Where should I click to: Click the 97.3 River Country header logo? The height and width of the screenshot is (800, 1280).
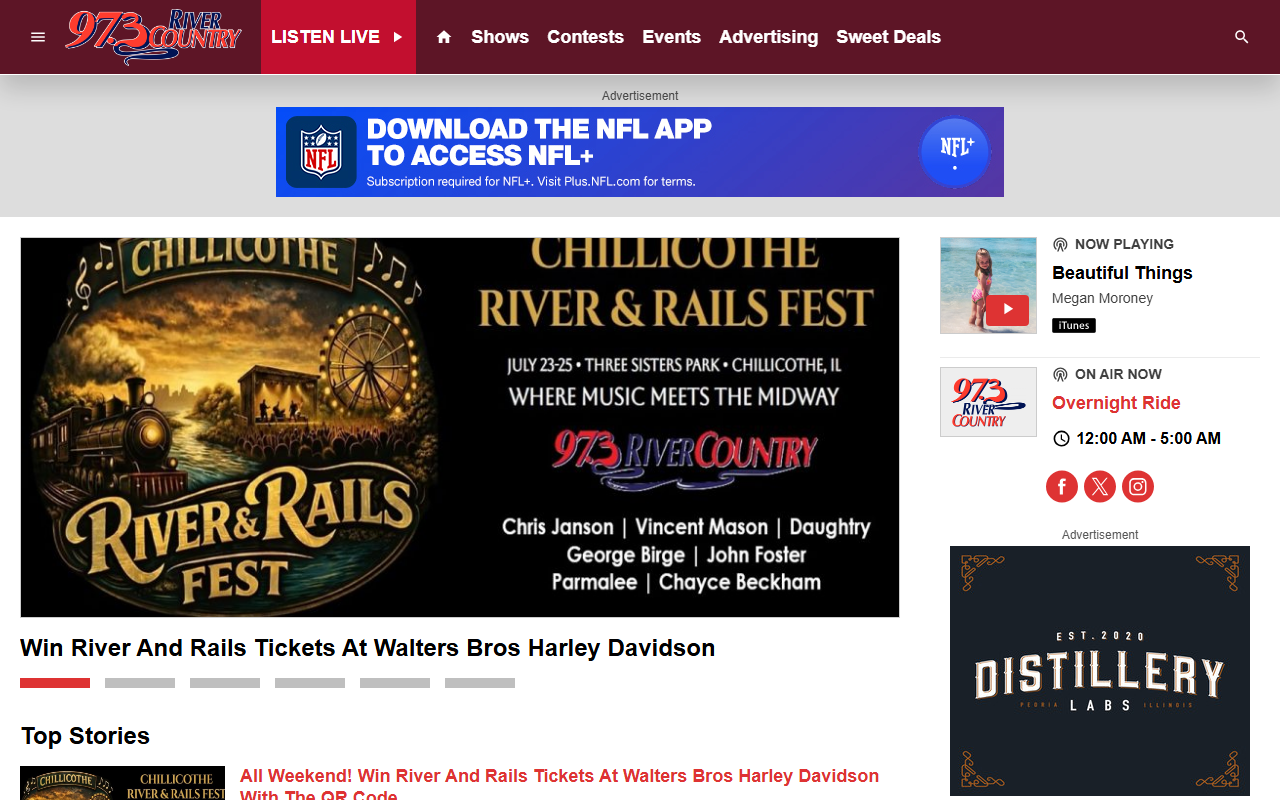pyautogui.click(x=154, y=37)
